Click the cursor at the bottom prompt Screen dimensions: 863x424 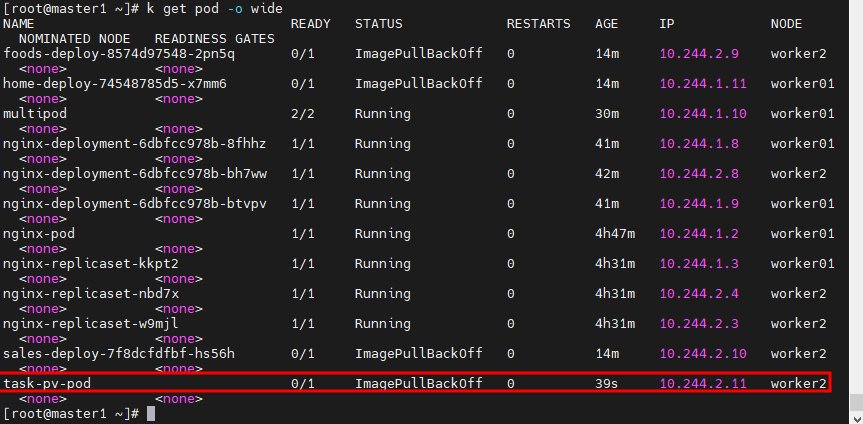tap(151, 414)
